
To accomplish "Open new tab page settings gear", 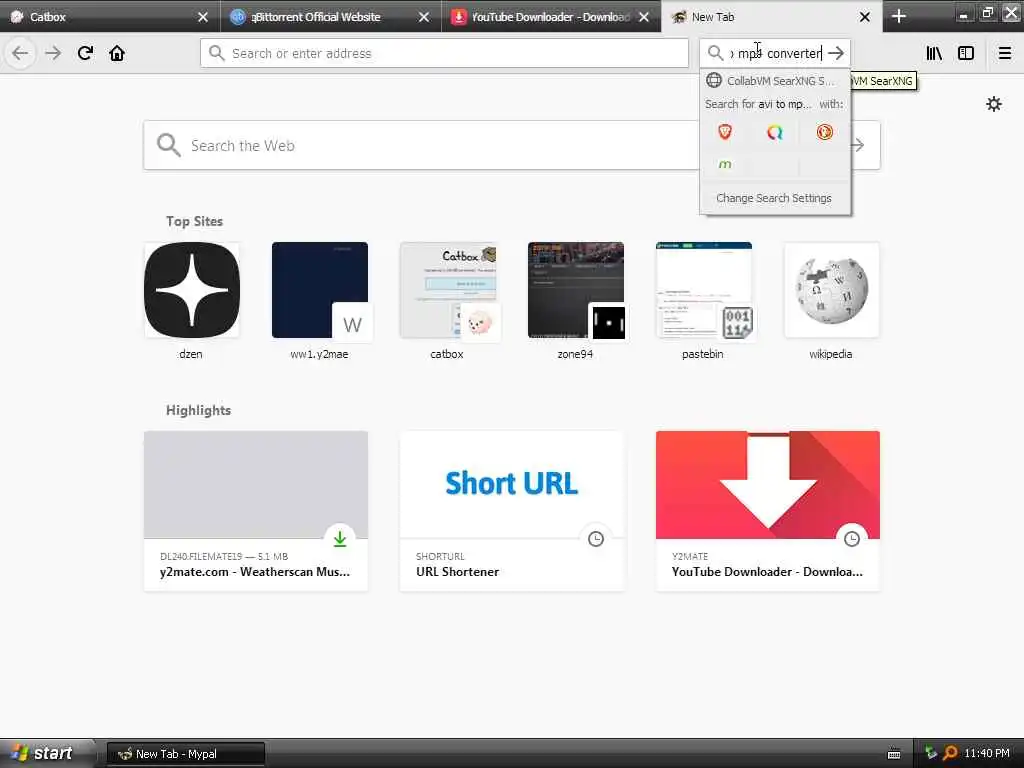I will pyautogui.click(x=994, y=104).
